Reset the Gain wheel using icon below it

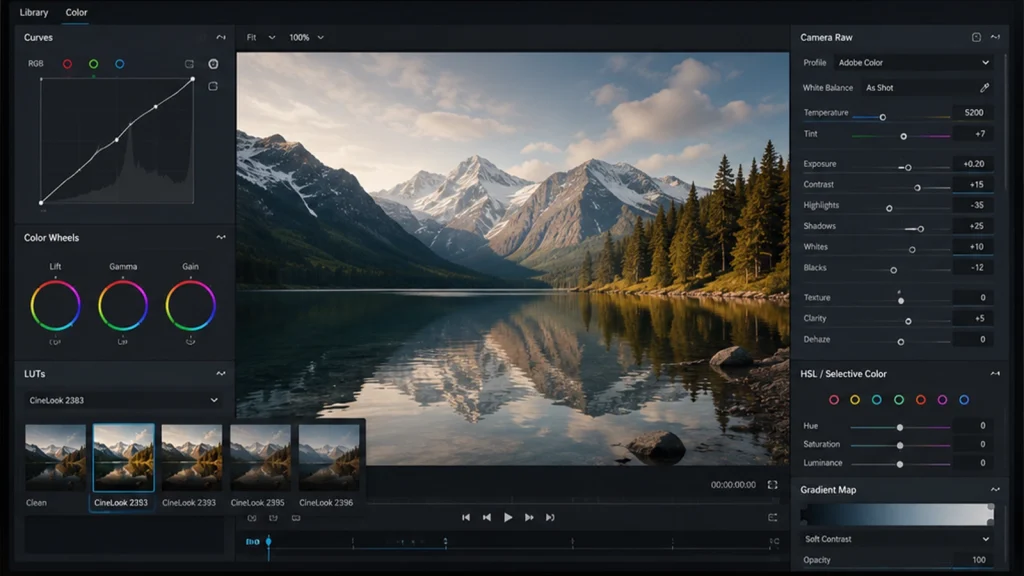pyautogui.click(x=191, y=342)
